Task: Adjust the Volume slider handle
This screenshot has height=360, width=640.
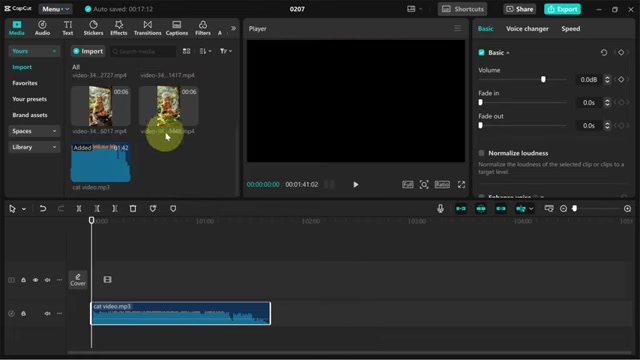Action: coord(543,79)
